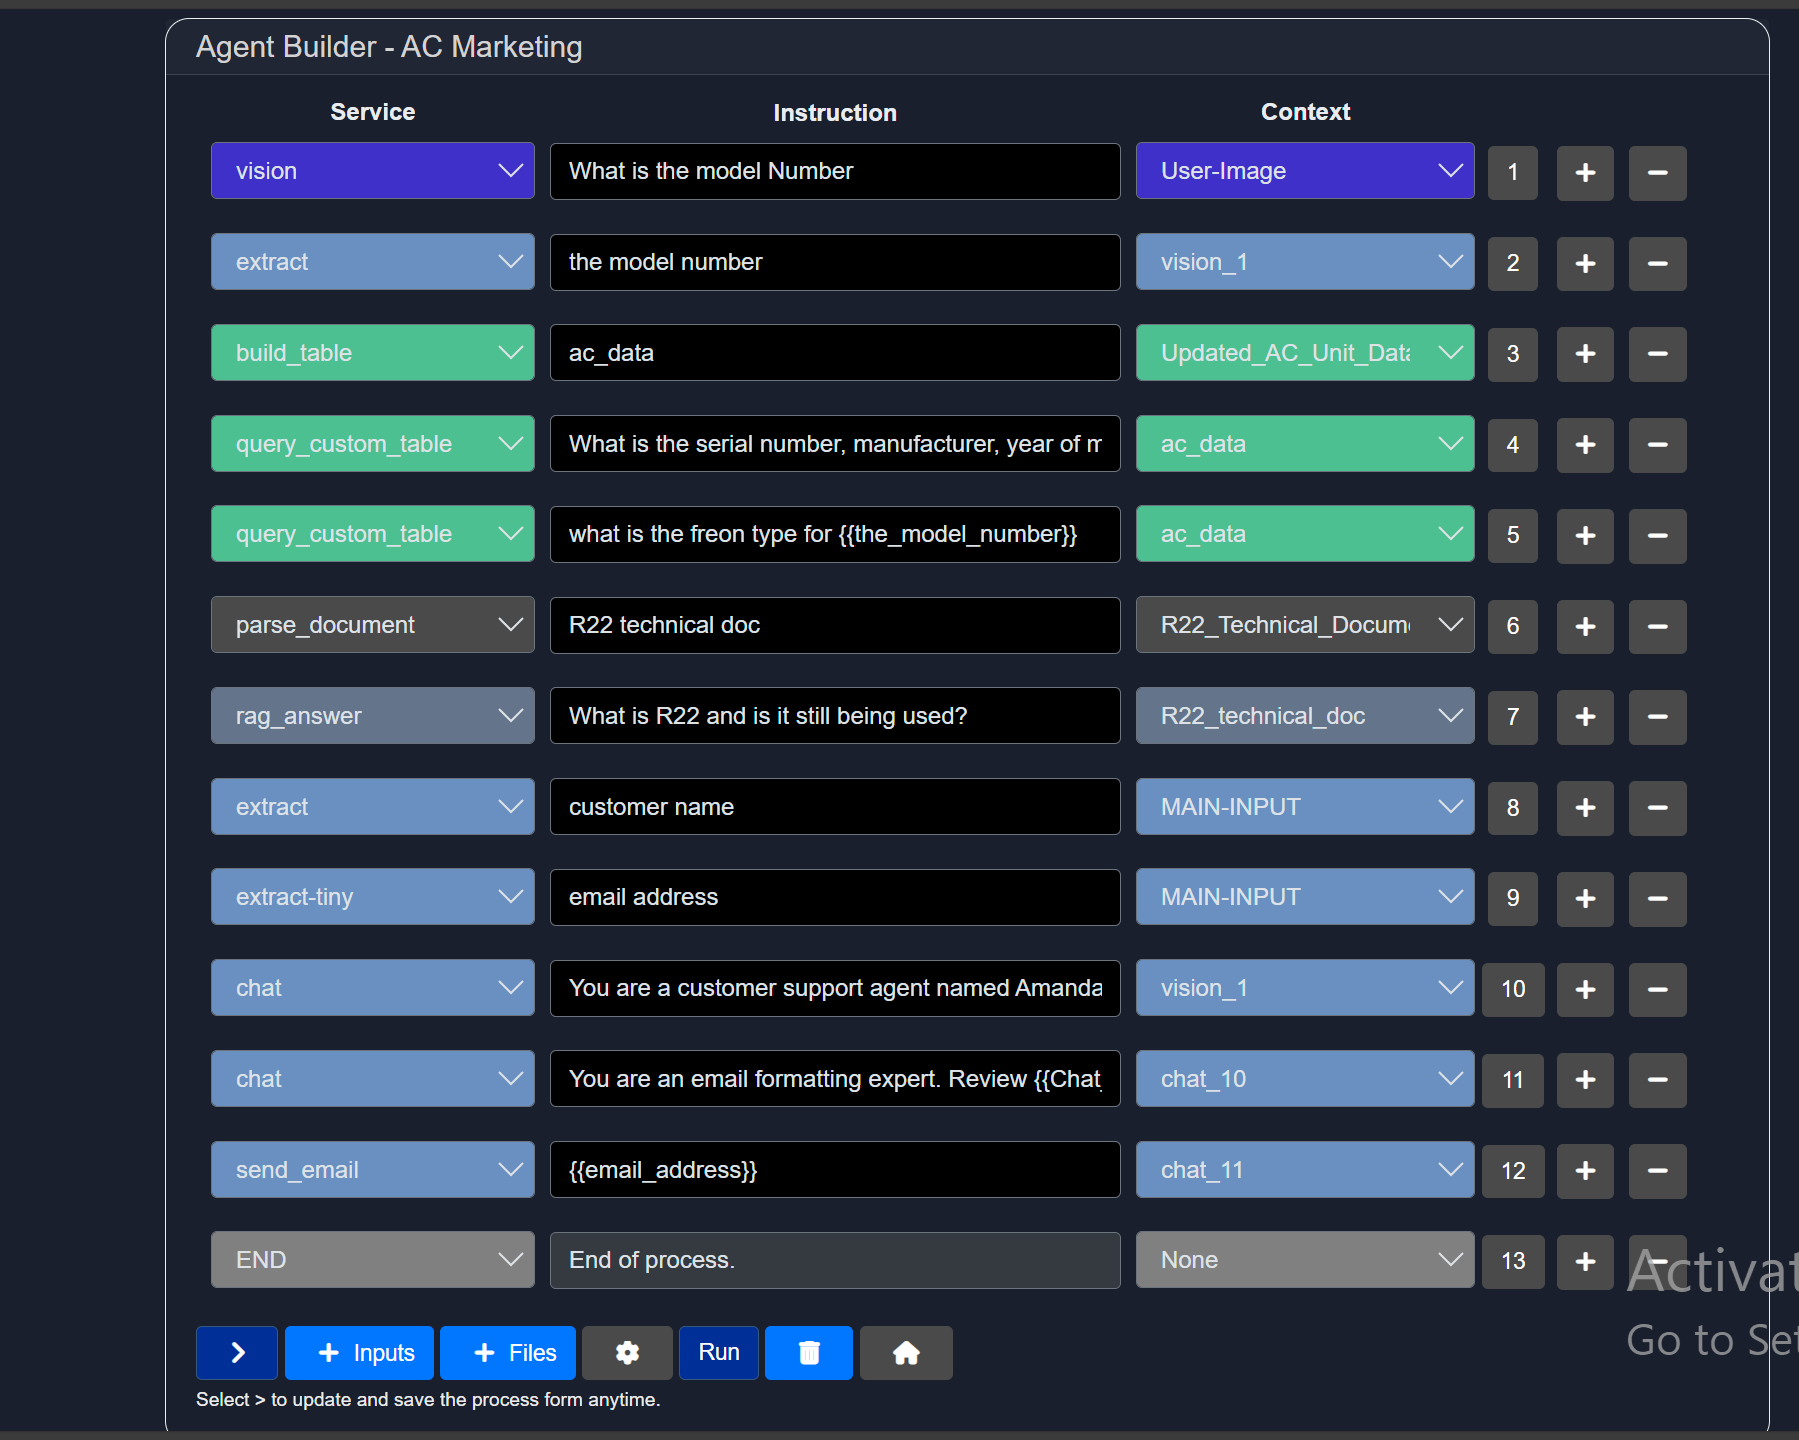Click the home icon button

tap(905, 1353)
